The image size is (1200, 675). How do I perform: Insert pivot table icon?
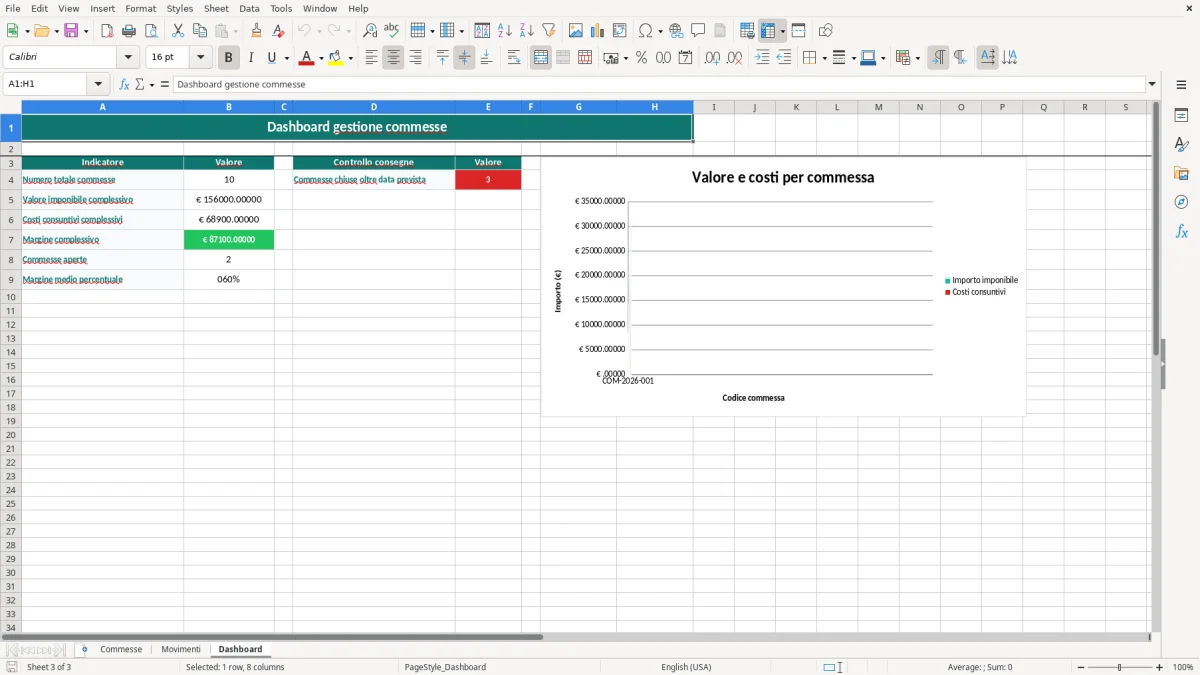pos(620,31)
